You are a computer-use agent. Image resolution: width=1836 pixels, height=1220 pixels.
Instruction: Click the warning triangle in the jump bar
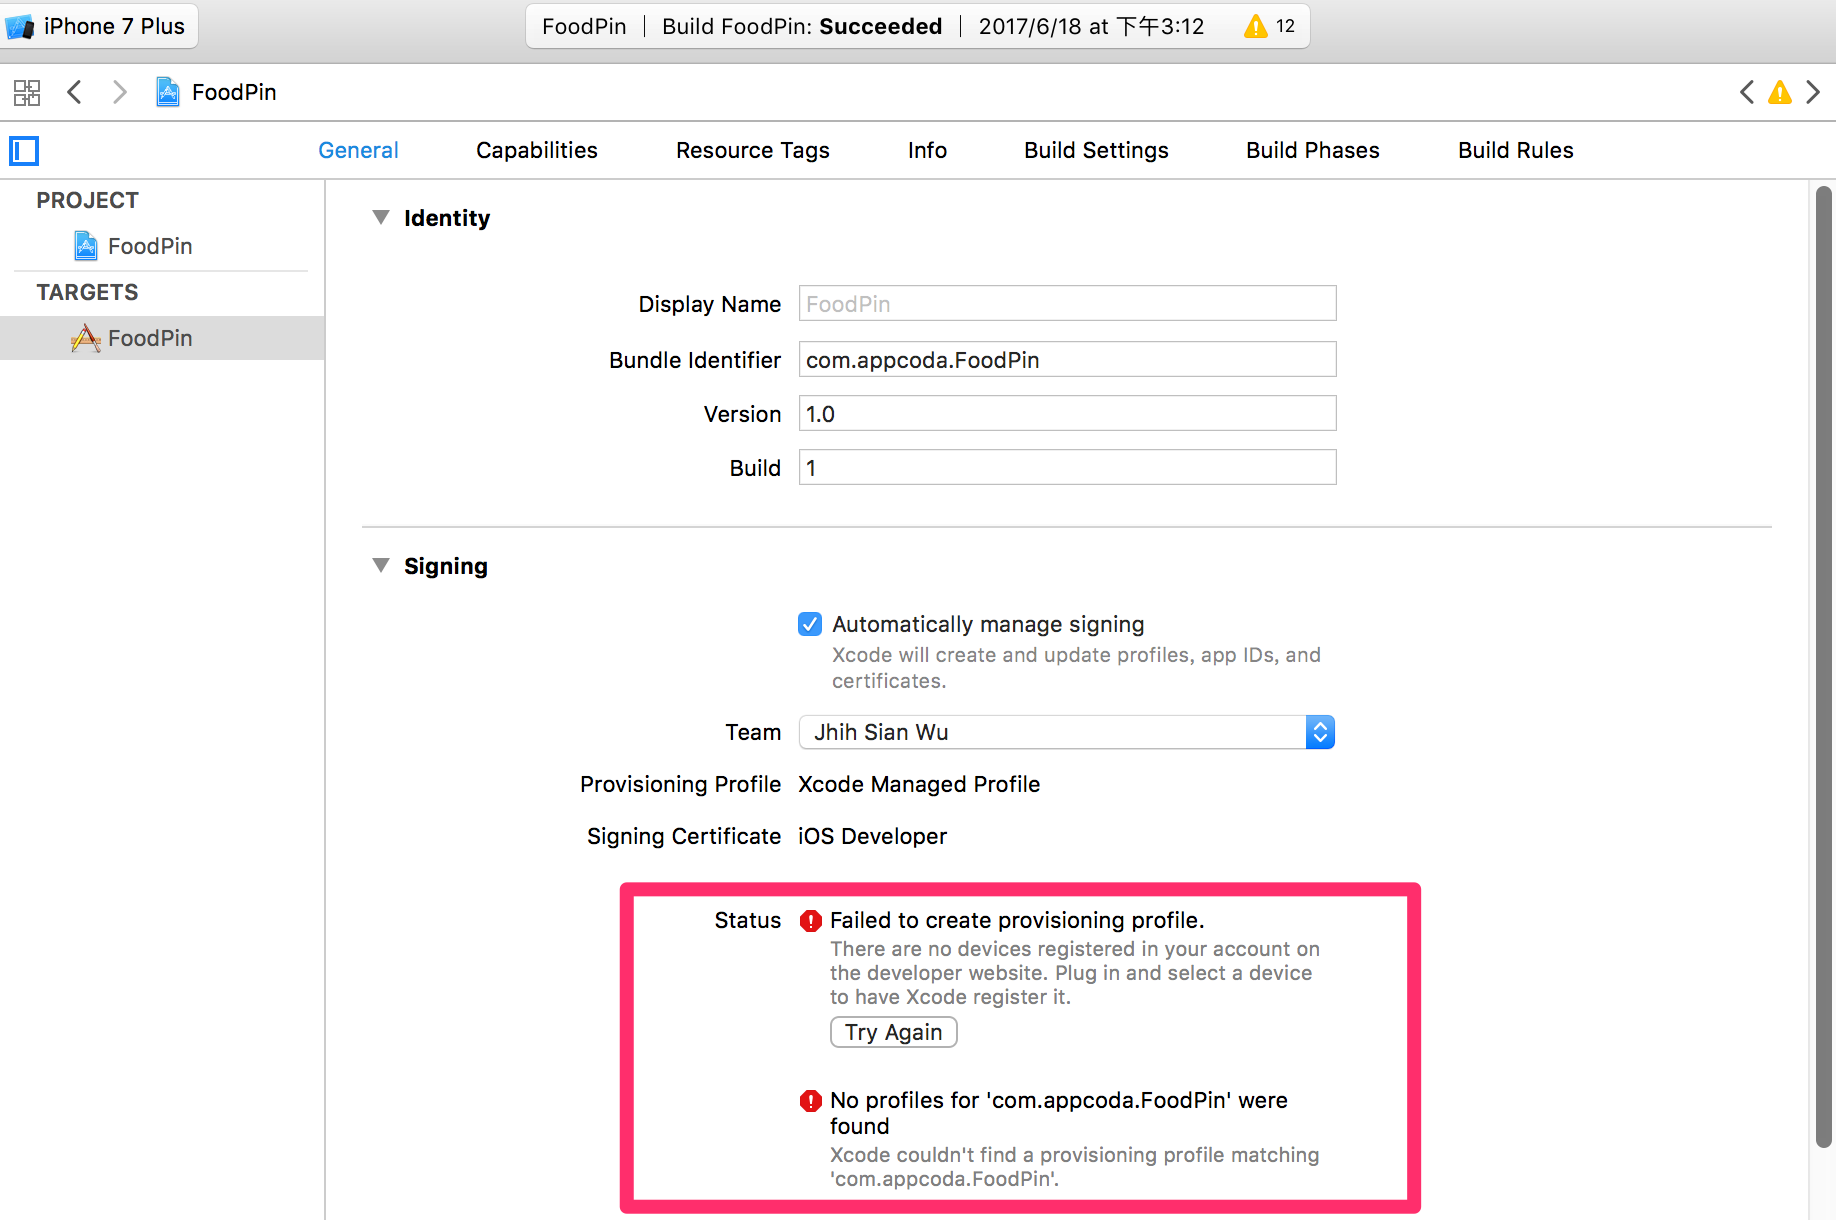[x=1780, y=93]
